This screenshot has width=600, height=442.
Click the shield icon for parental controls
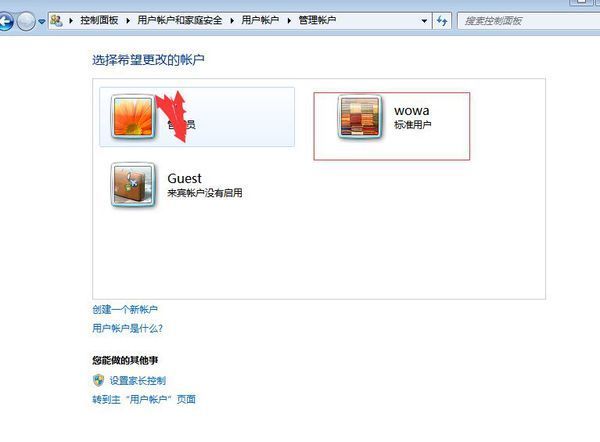pos(98,380)
